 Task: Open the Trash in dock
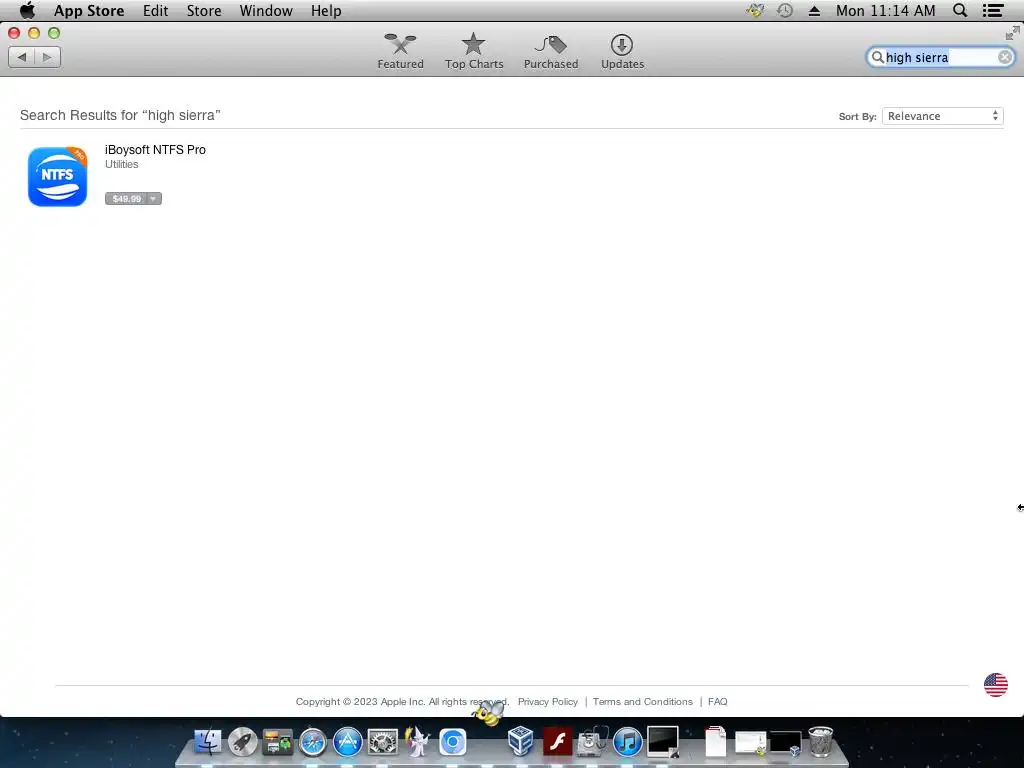point(820,741)
